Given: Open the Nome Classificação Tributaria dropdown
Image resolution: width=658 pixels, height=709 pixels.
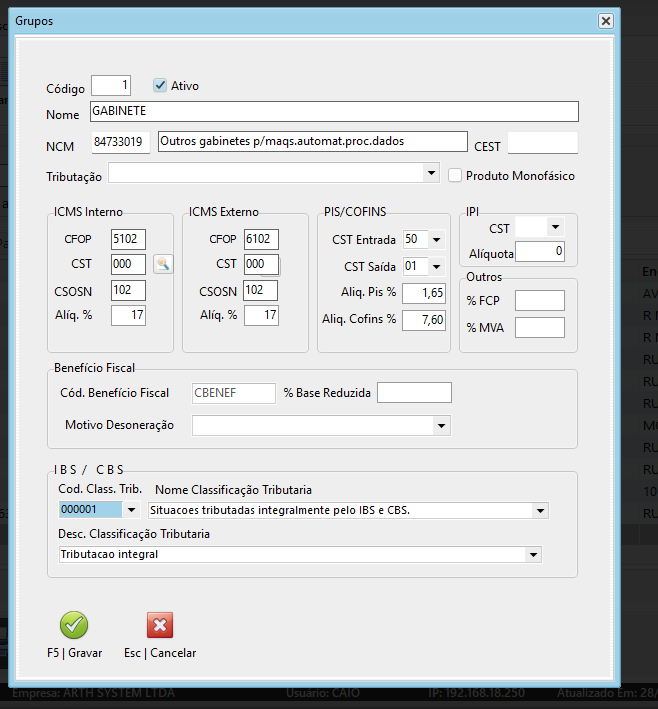Looking at the screenshot, I should pos(541,510).
